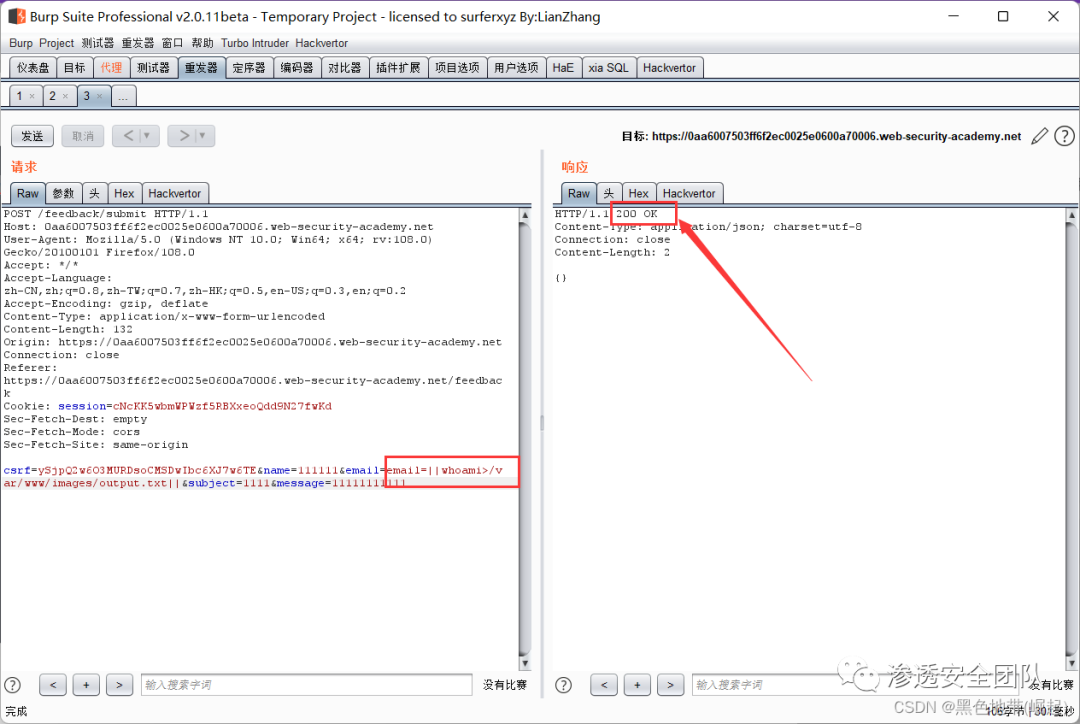Viewport: 1080px width, 724px height.
Task: Switch to the 编码器 tab
Action: pyautogui.click(x=297, y=68)
